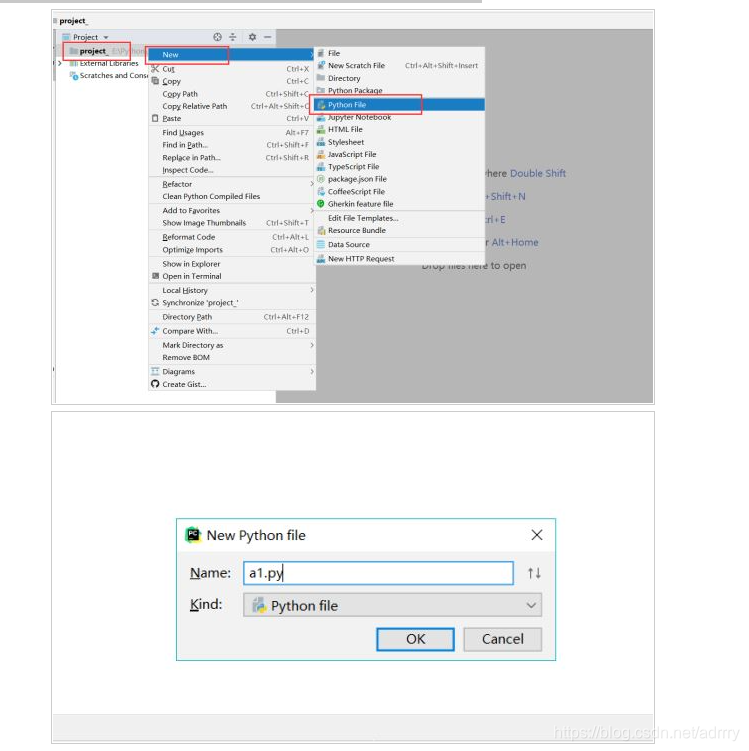The height and width of the screenshot is (751, 749).
Task: Select Gherkin feature file entry
Action: [399, 204]
